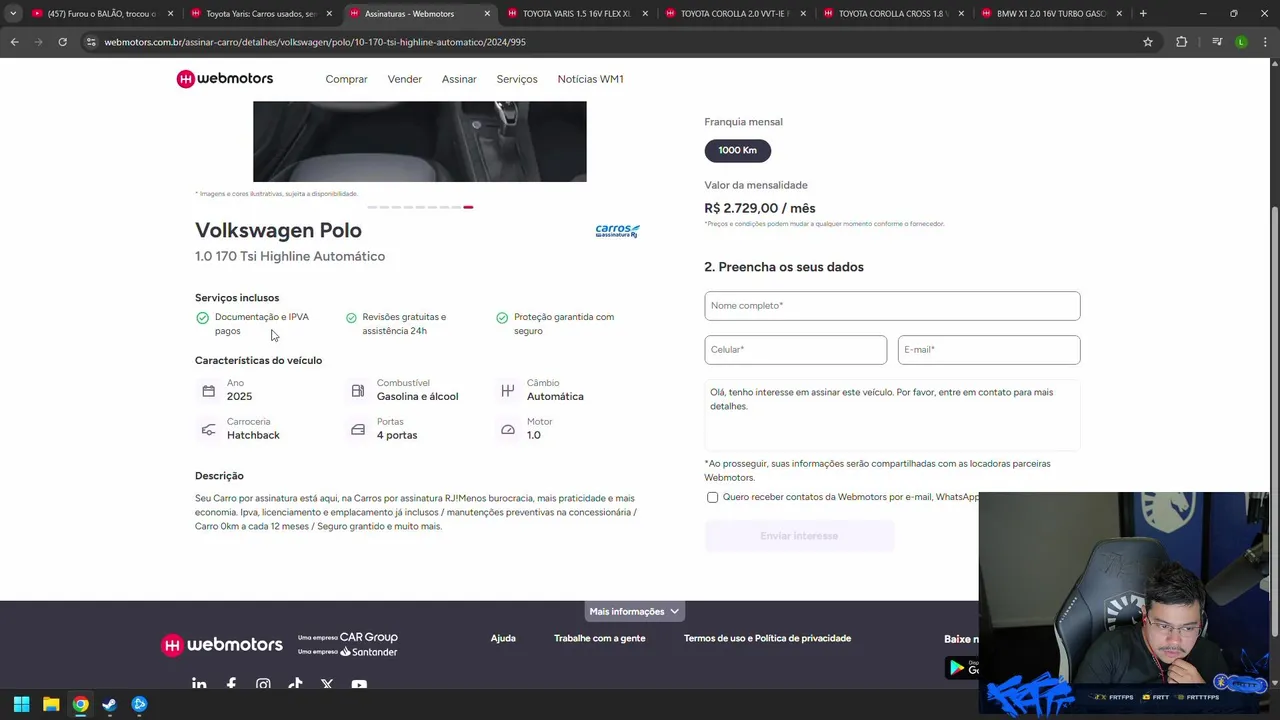Click checkmark icon beside Revisões gratuitas
This screenshot has height=720, width=1280.
[x=351, y=318]
